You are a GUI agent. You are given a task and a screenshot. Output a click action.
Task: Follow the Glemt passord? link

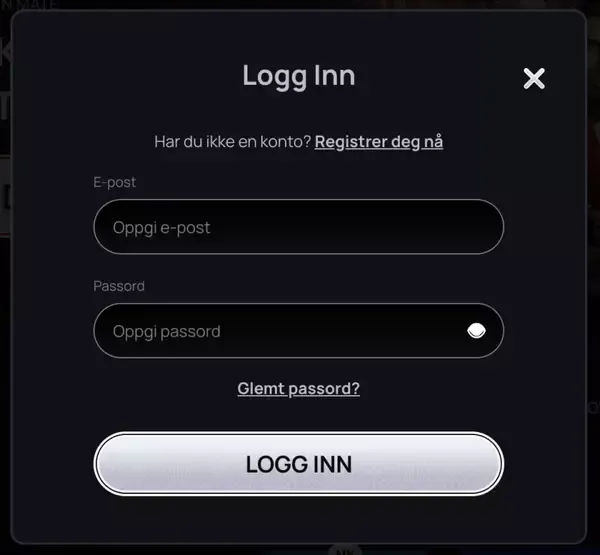298,388
